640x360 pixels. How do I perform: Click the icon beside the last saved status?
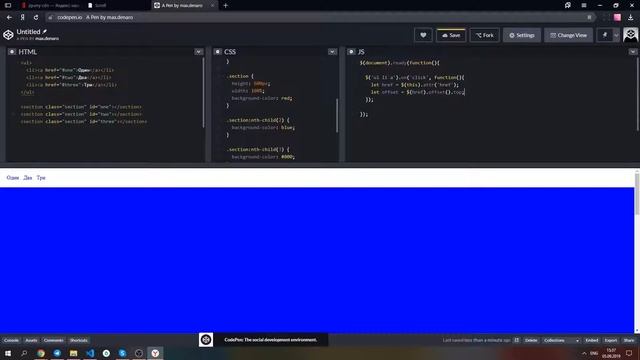point(516,340)
